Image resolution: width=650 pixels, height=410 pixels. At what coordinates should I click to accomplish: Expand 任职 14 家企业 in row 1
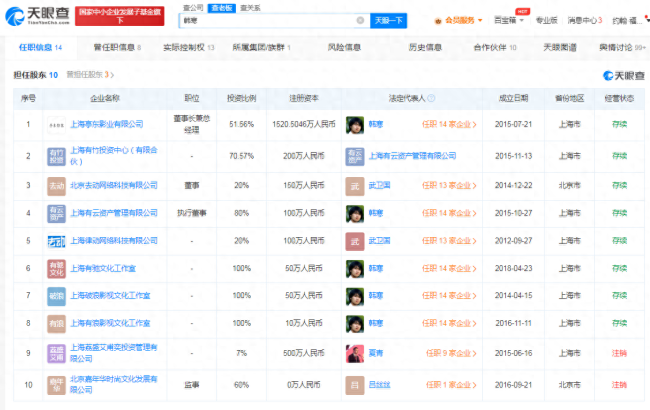click(449, 124)
